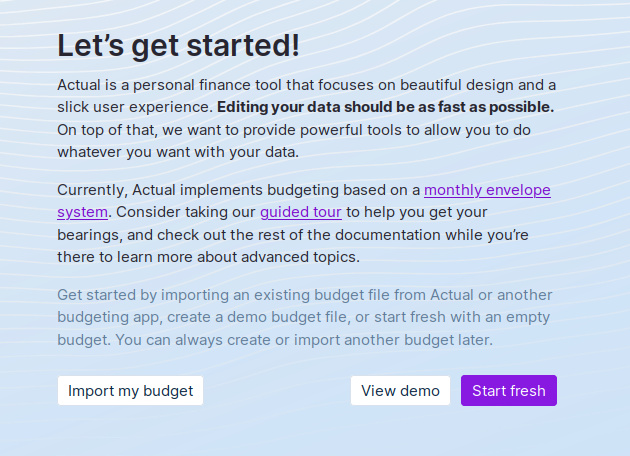Click the paragraph starting "Actual is a personal"

coord(300,84)
